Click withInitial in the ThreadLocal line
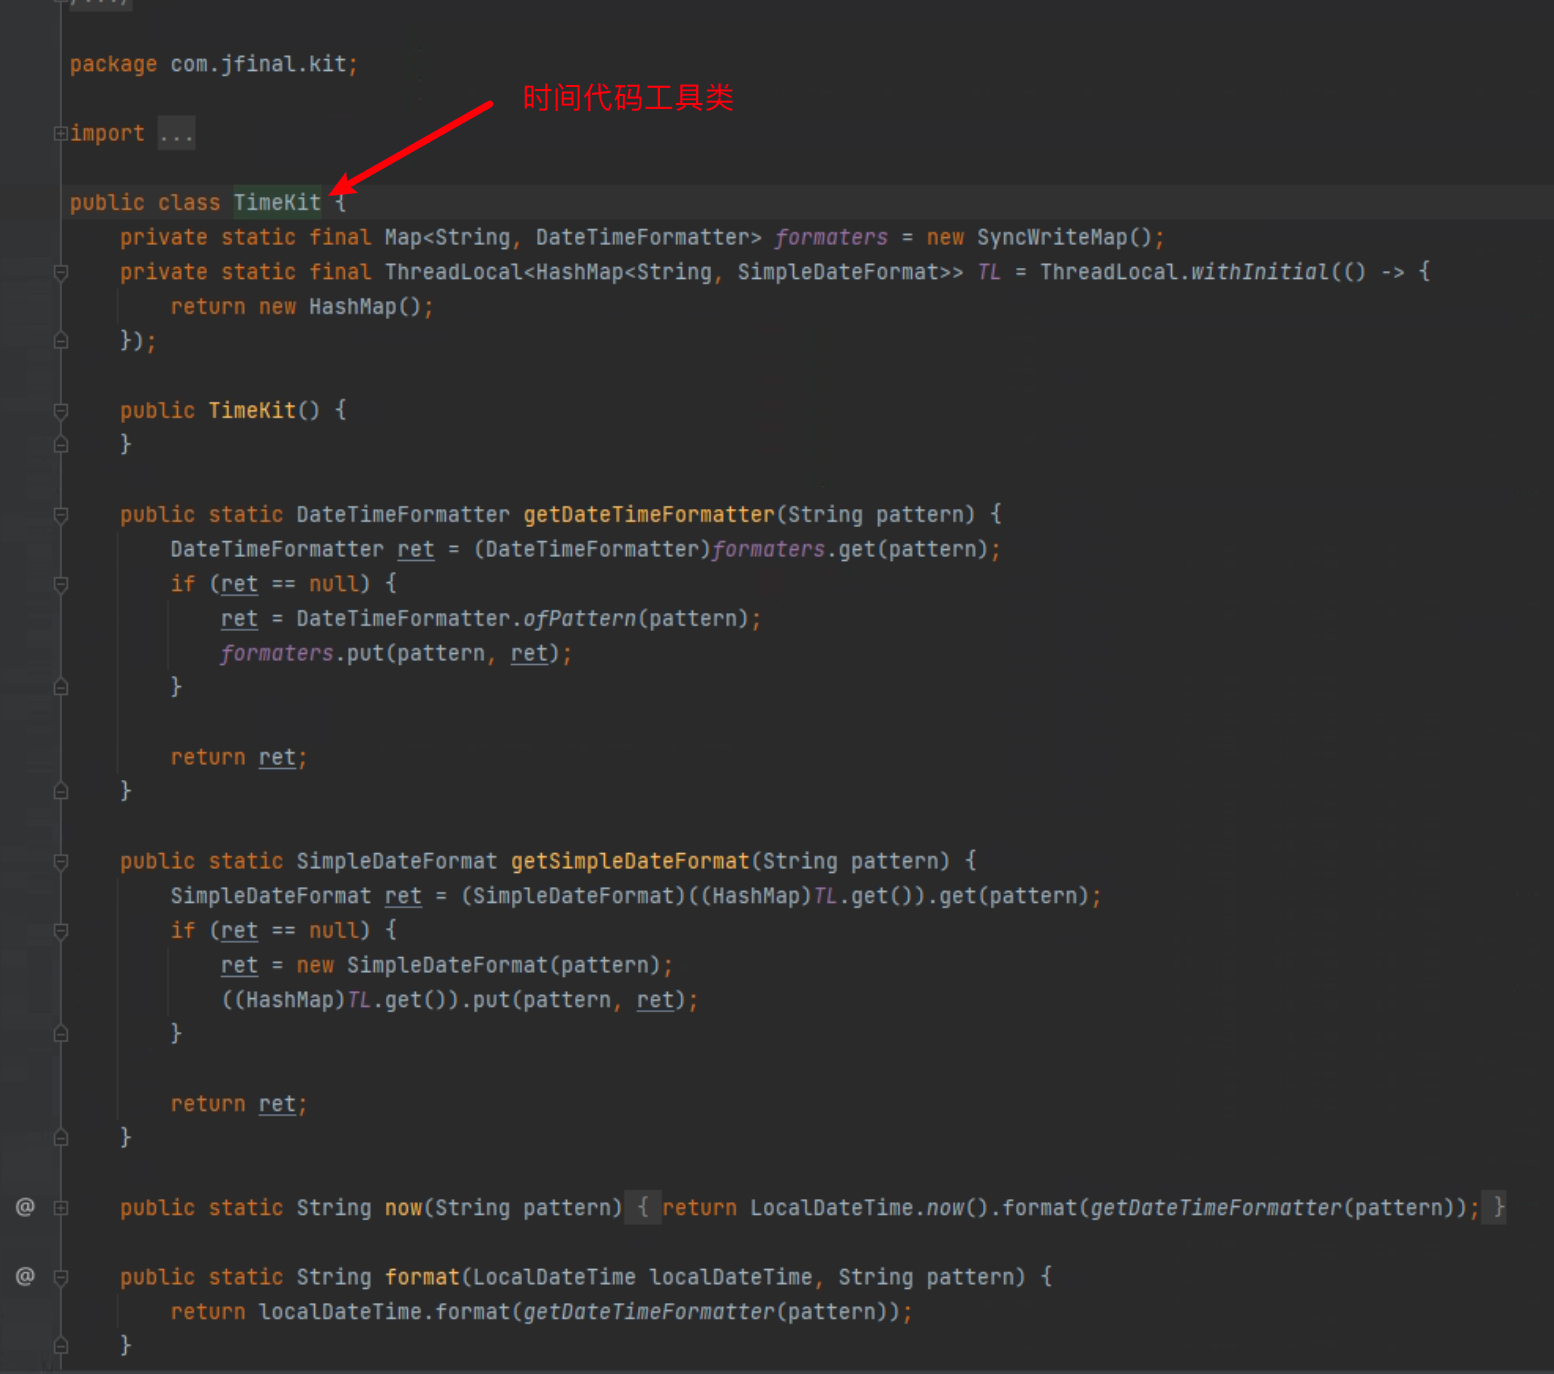The width and height of the screenshot is (1554, 1374). [1258, 272]
